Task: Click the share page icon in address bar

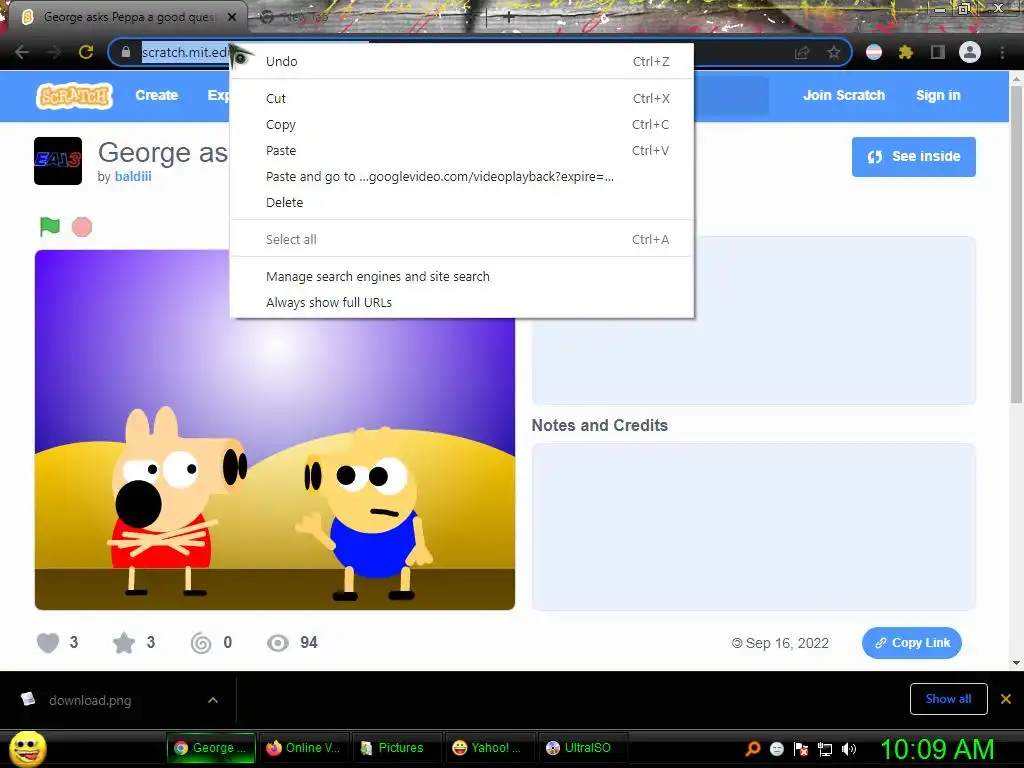Action: point(802,52)
